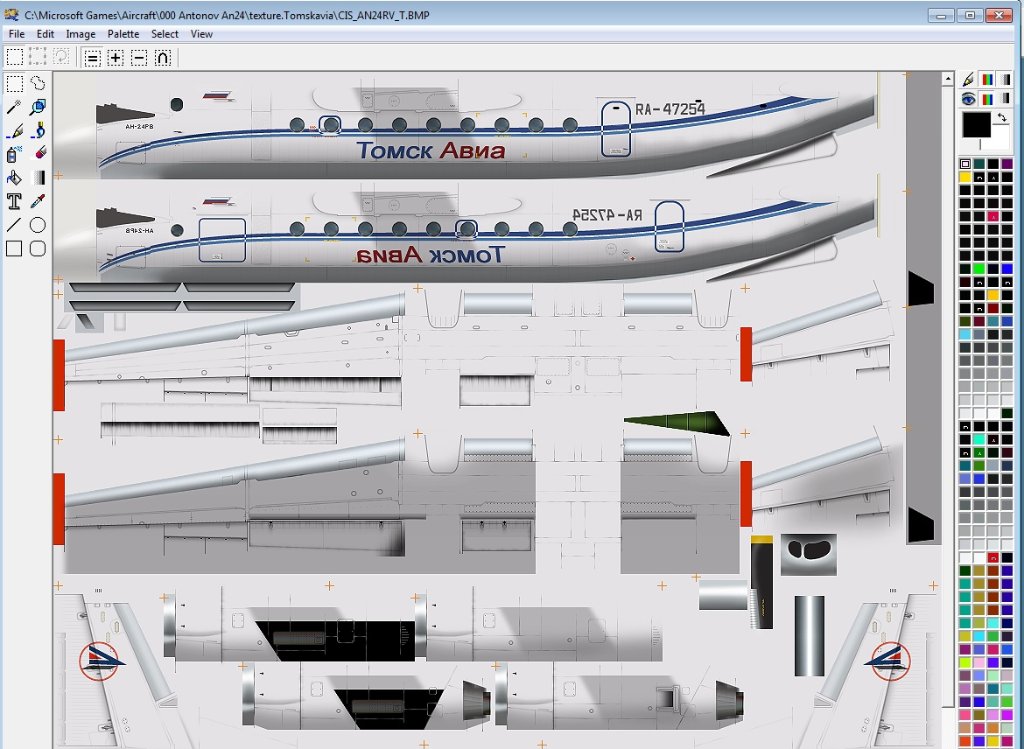This screenshot has width=1024, height=749.
Task: Pick the eyedropper color picker tool
Action: 38,201
